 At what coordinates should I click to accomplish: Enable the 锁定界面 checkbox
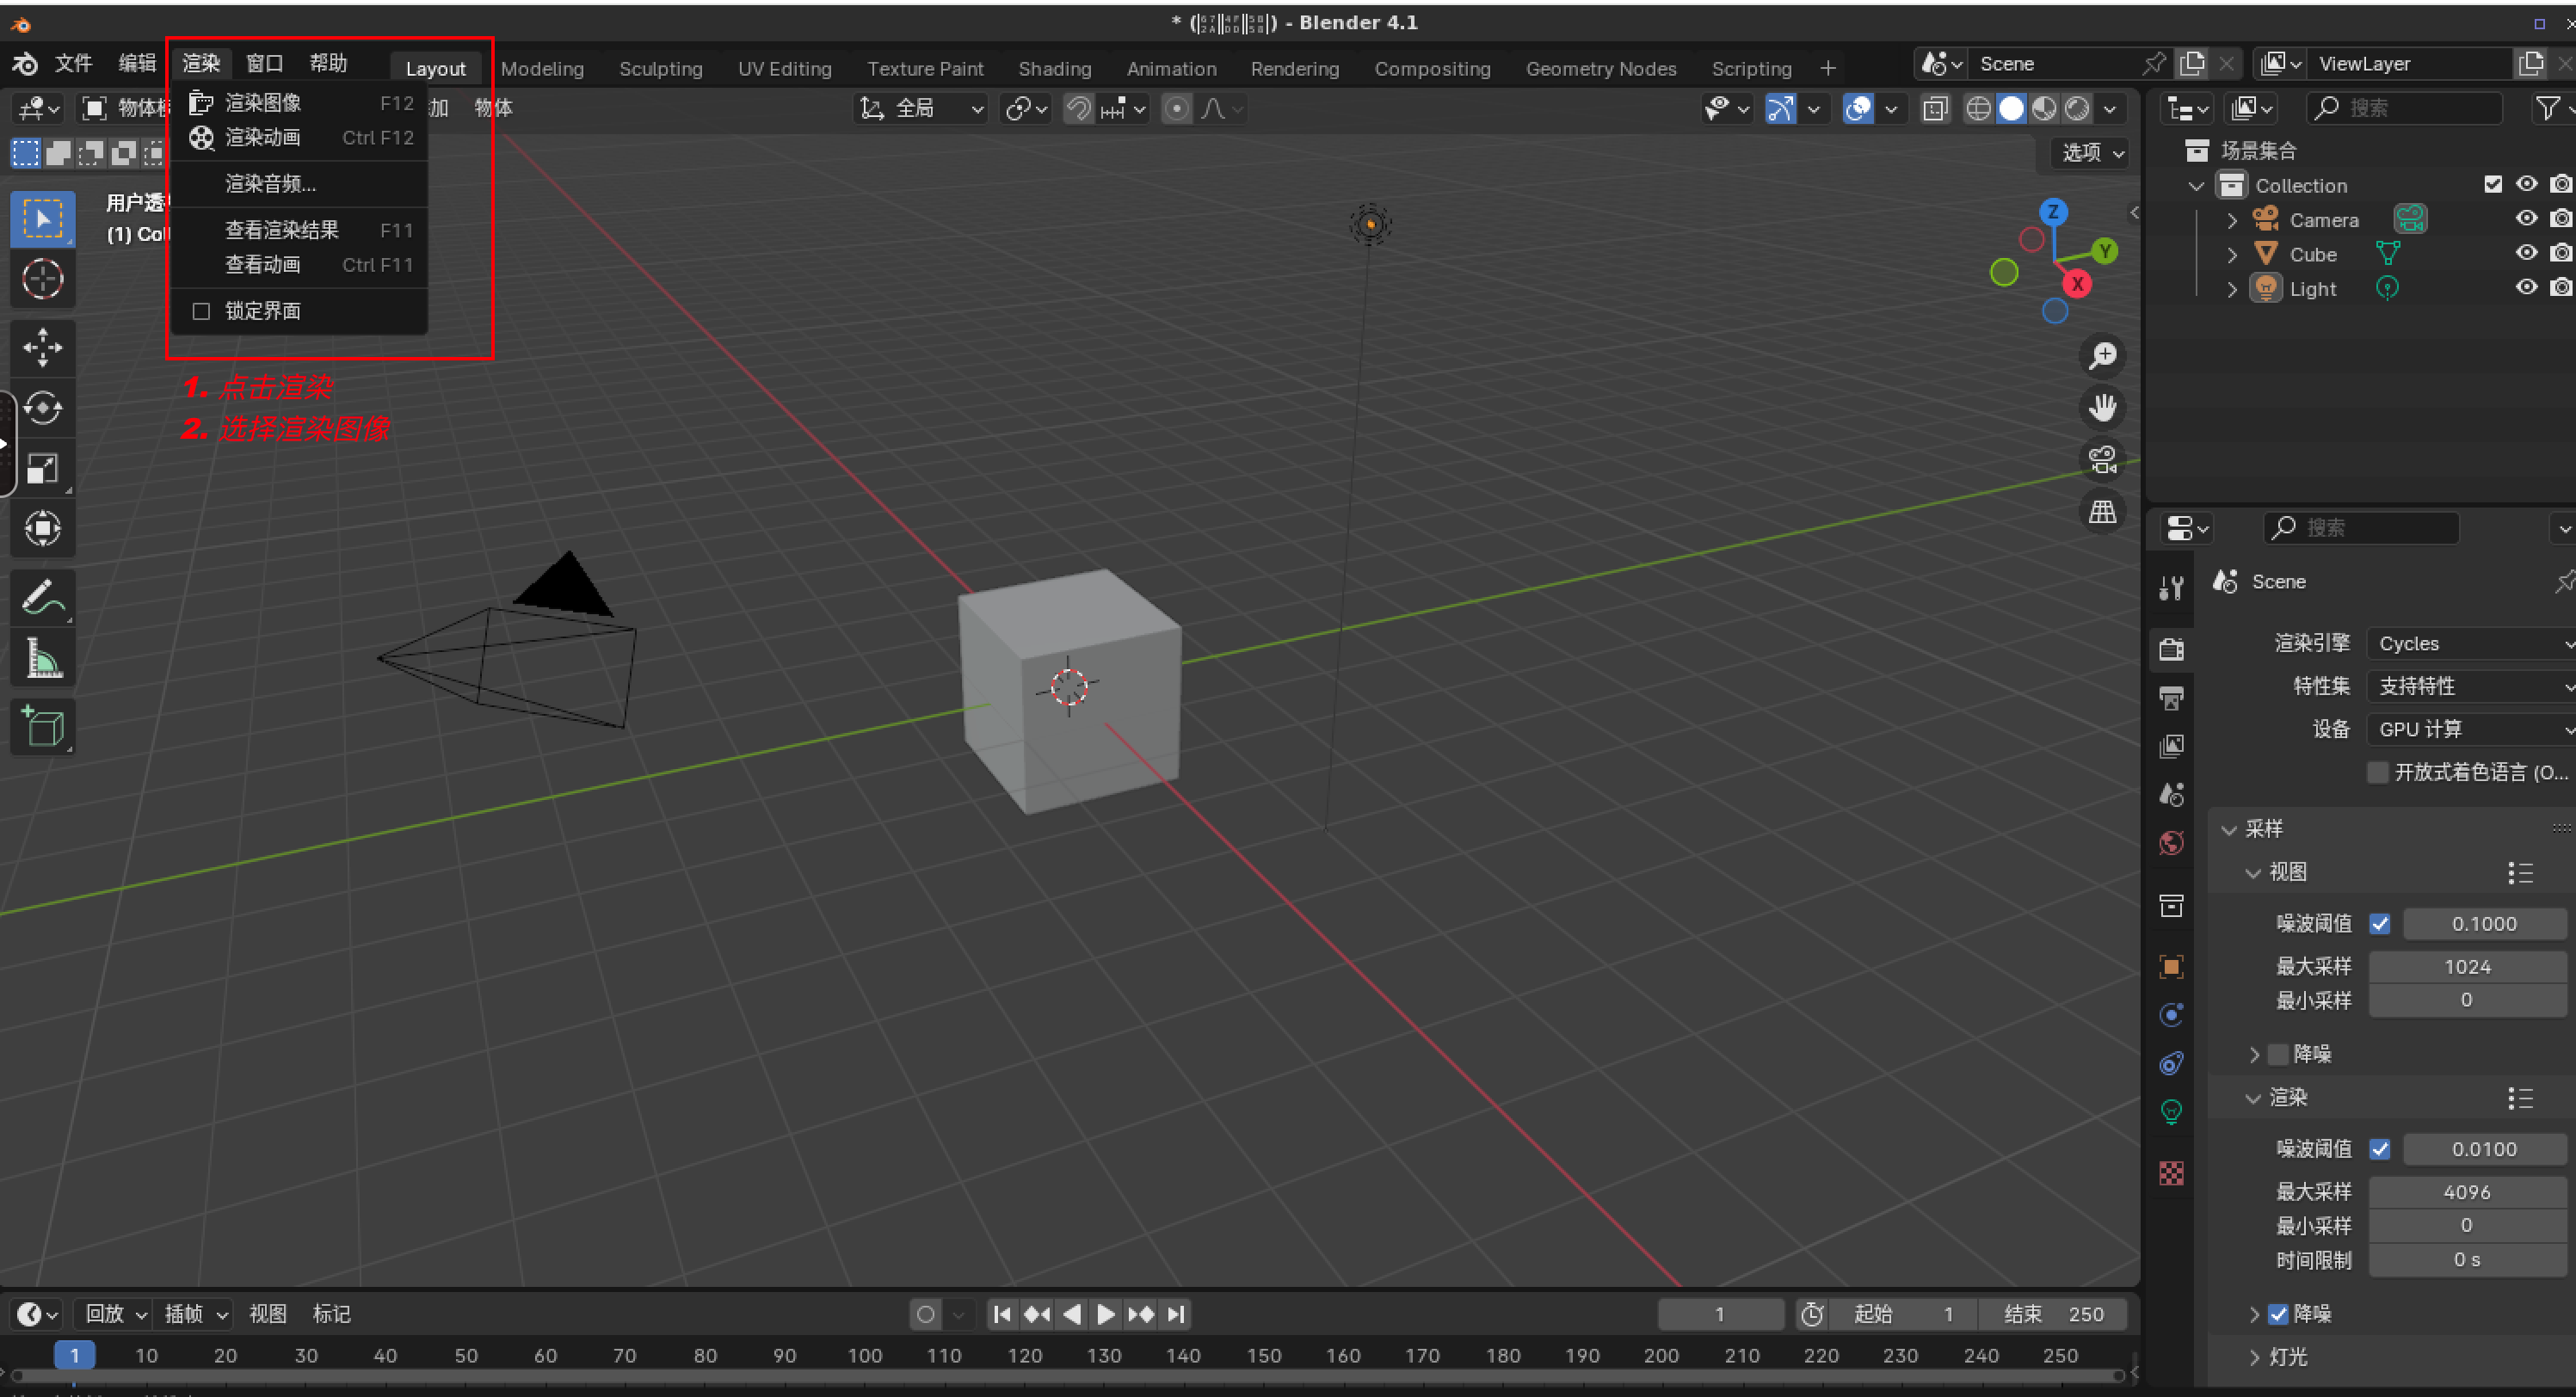pos(201,311)
